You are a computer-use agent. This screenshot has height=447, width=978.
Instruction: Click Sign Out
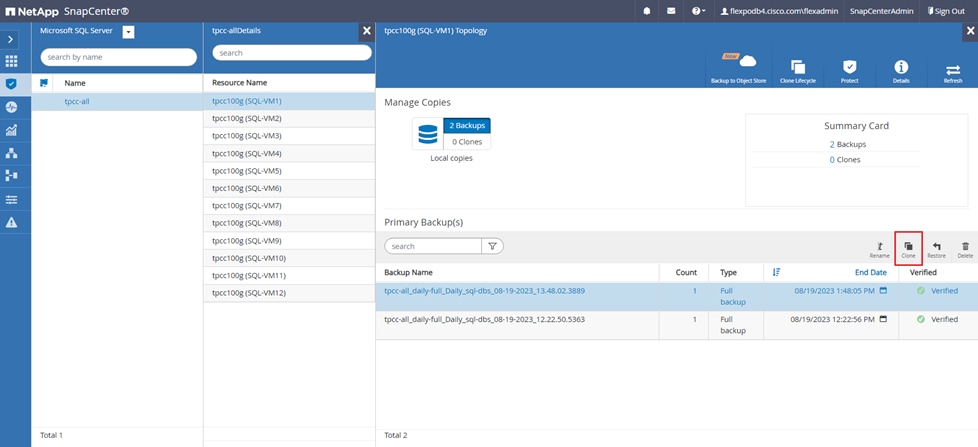coord(946,11)
